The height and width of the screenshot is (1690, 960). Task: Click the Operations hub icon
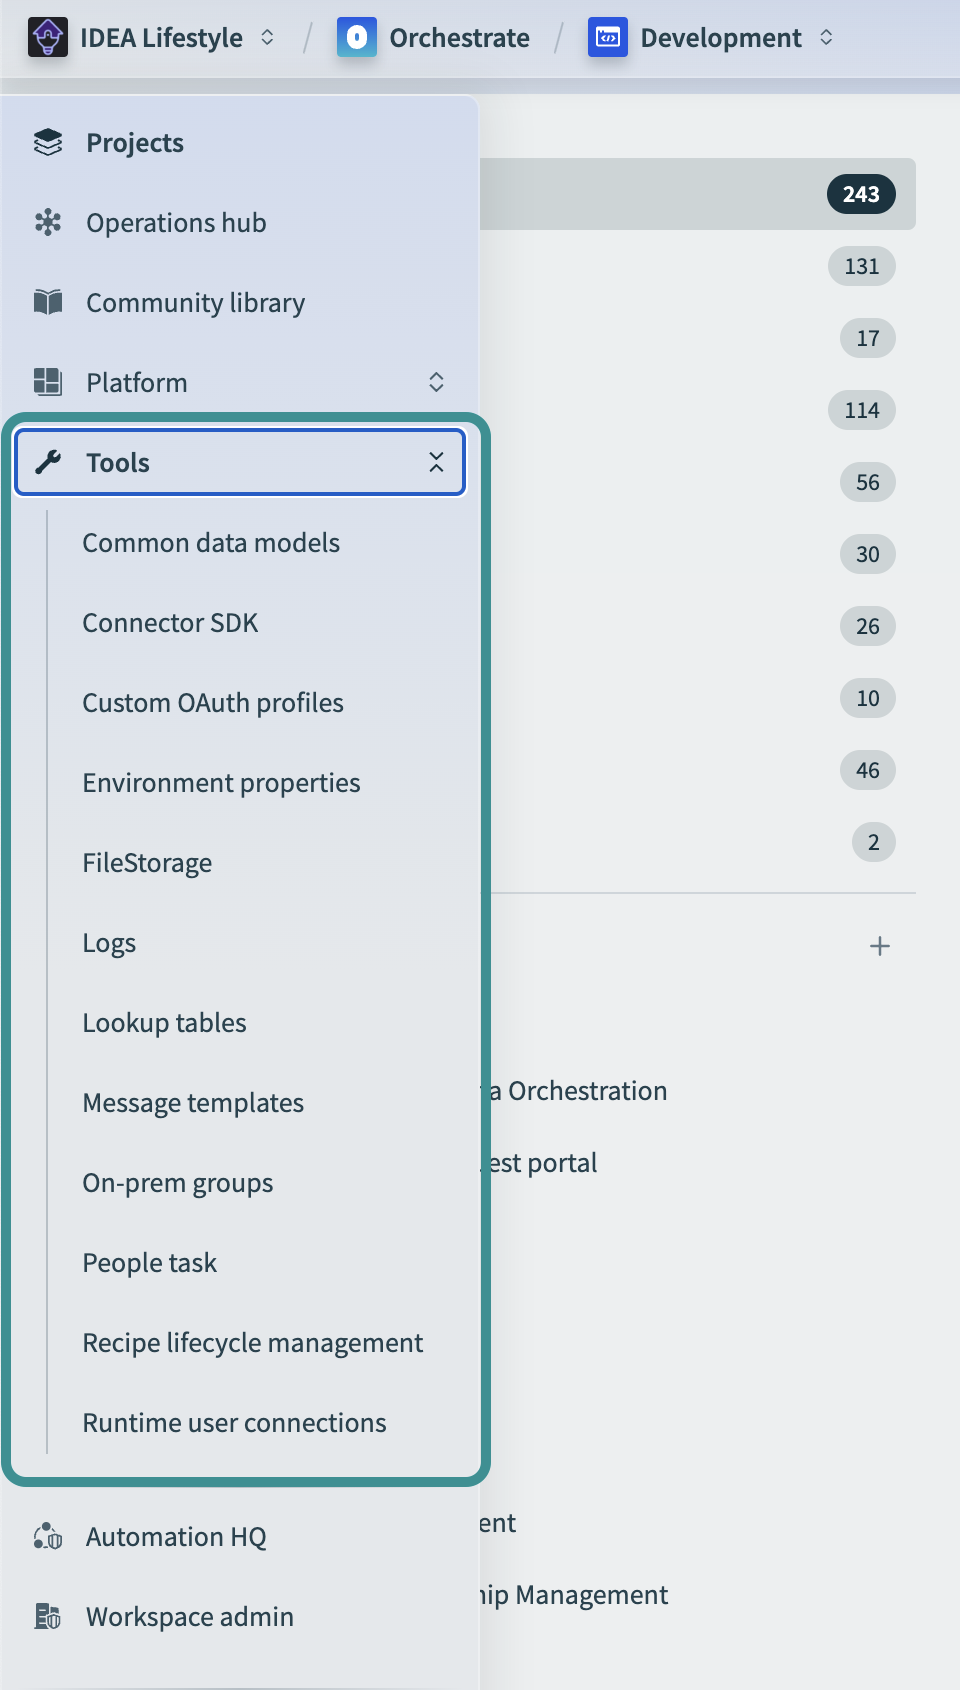(x=48, y=222)
